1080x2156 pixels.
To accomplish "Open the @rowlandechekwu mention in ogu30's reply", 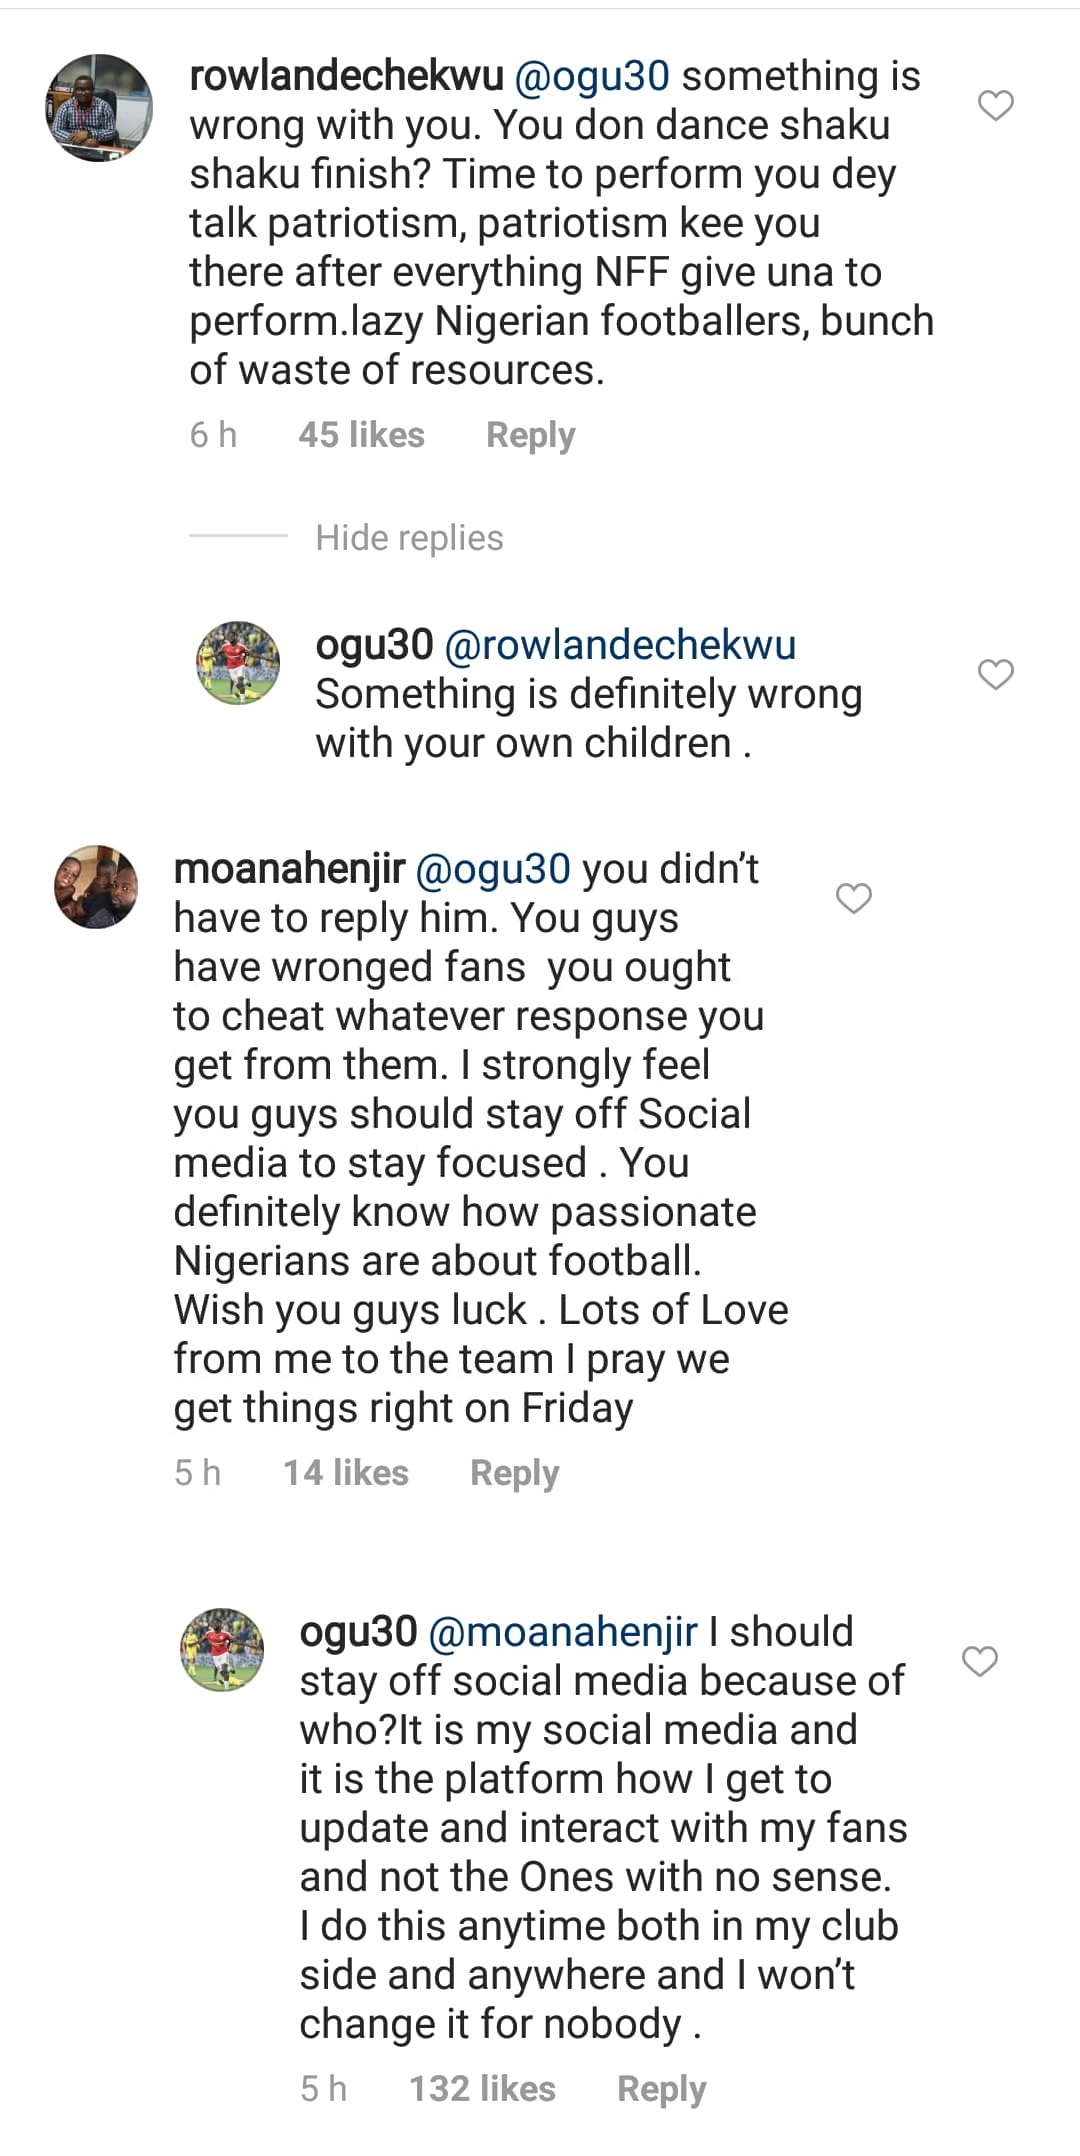I will (619, 645).
